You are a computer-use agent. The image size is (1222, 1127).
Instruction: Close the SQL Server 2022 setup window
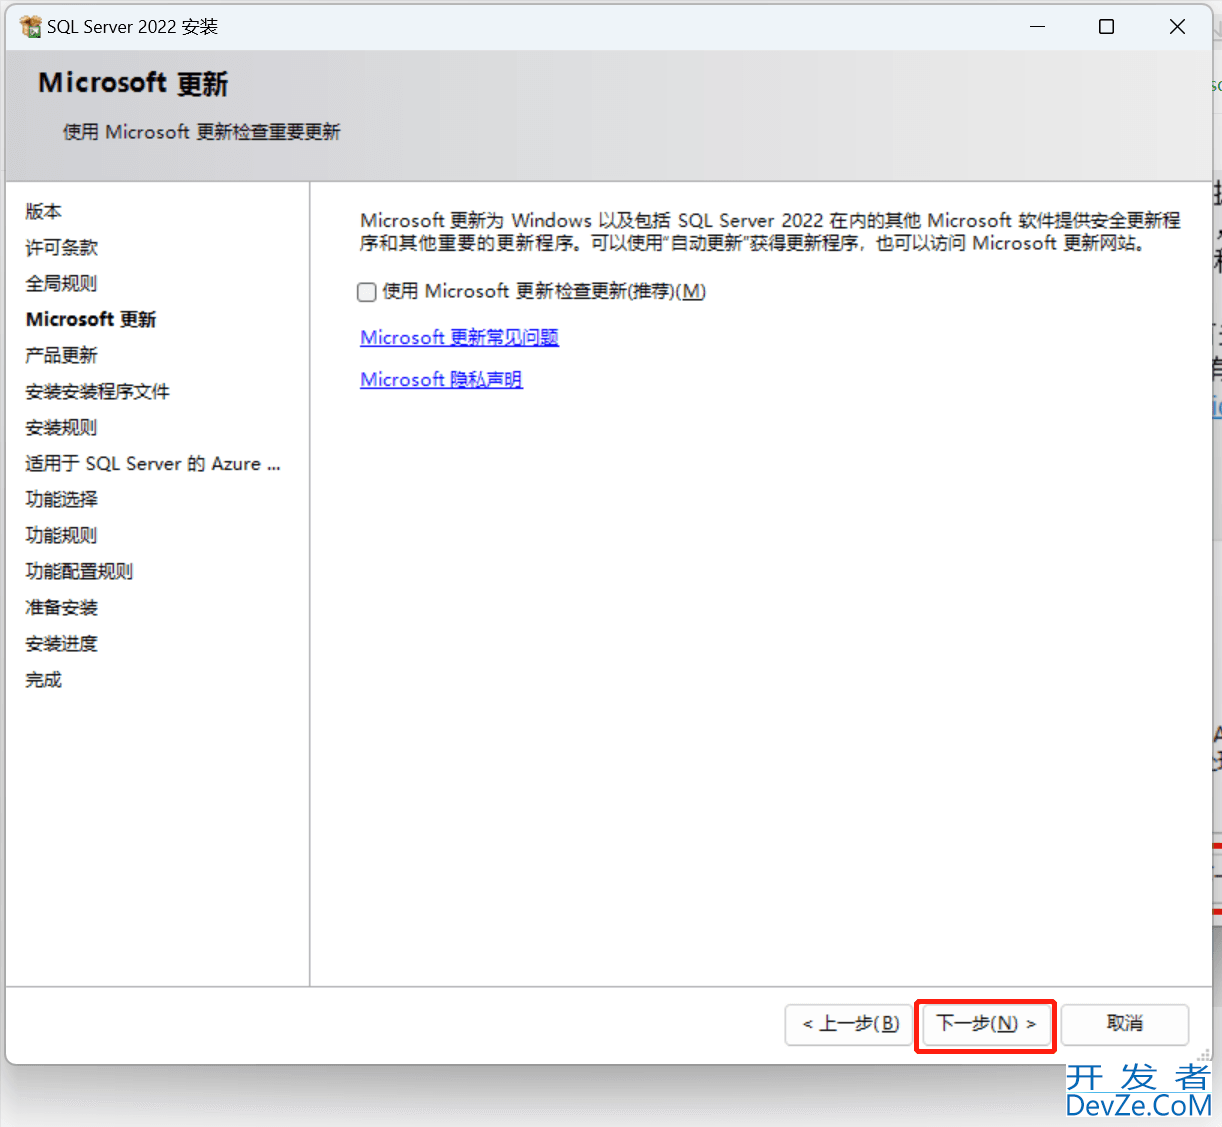pyautogui.click(x=1177, y=26)
